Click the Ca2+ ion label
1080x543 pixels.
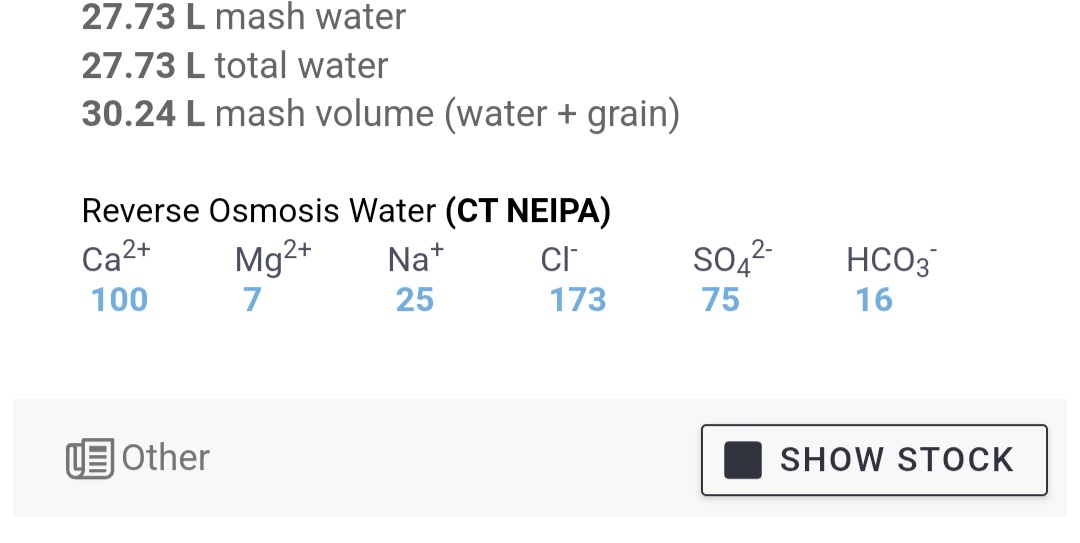click(115, 259)
